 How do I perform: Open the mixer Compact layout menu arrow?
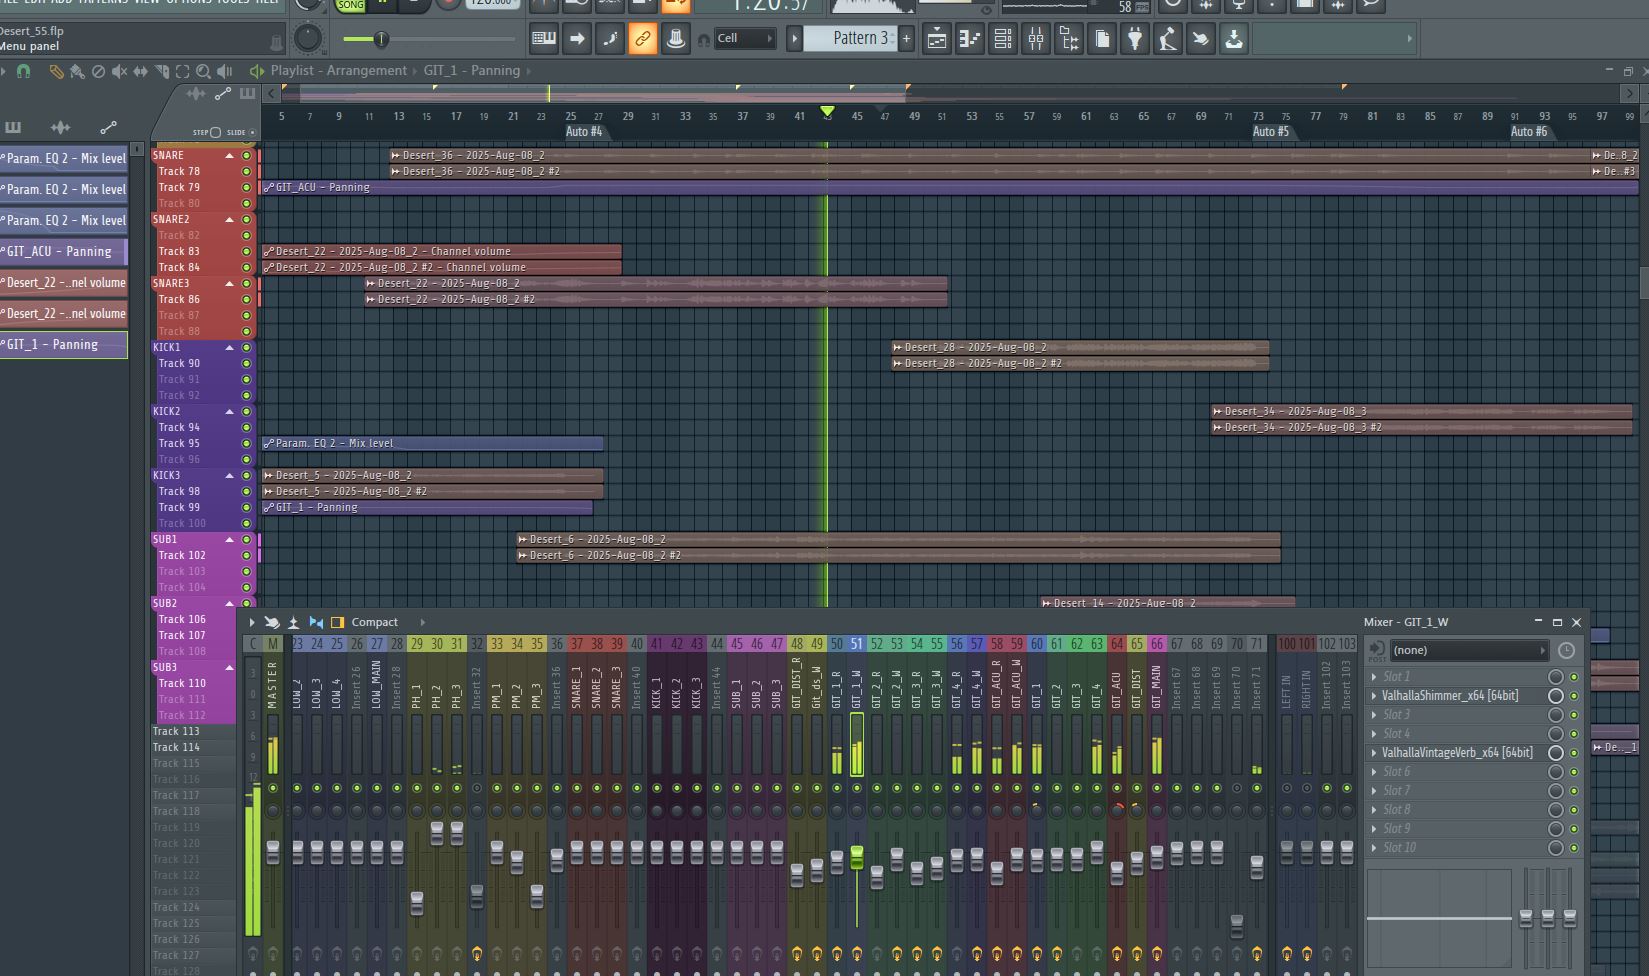[x=422, y=622]
